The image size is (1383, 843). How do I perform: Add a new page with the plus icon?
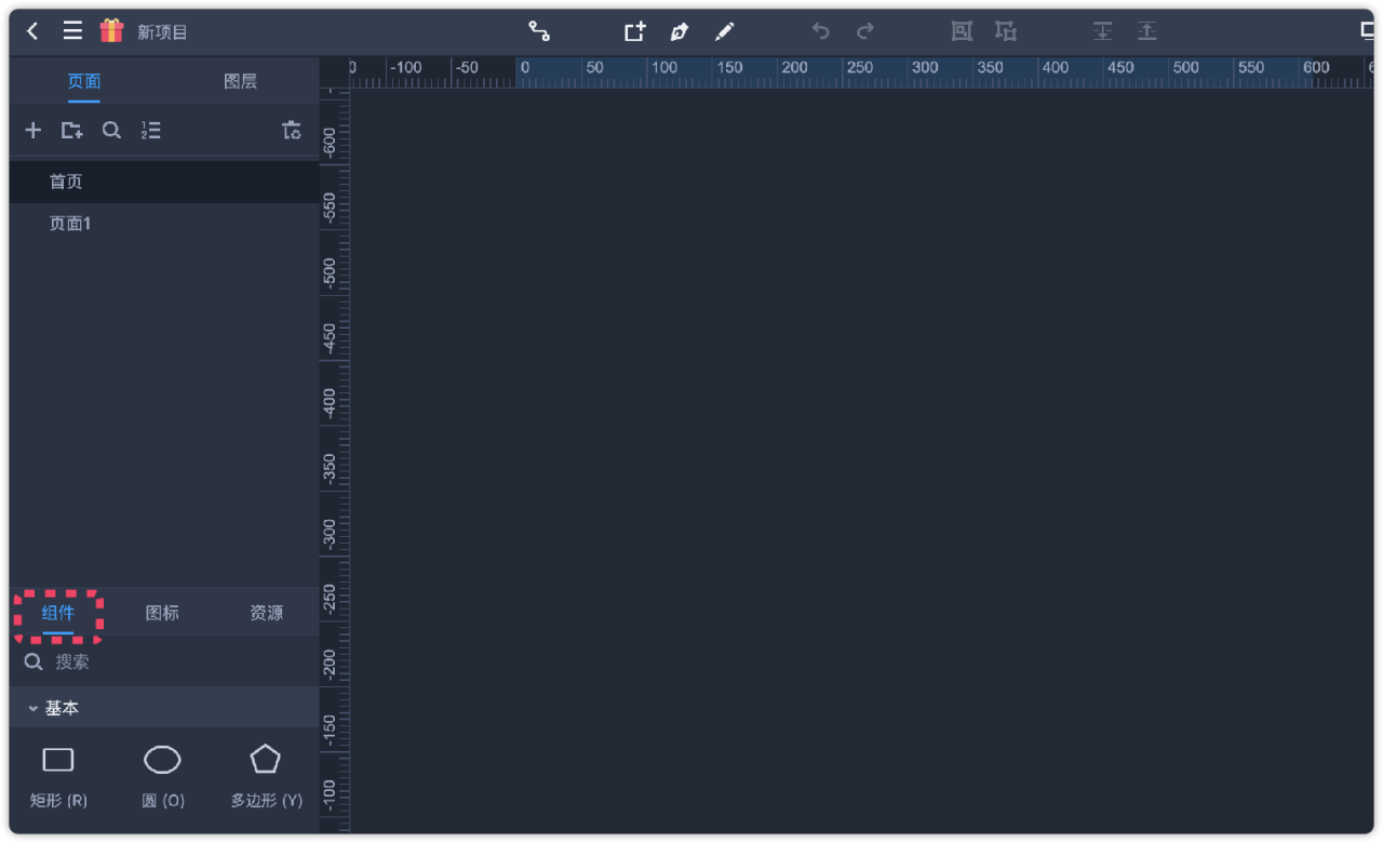click(33, 130)
